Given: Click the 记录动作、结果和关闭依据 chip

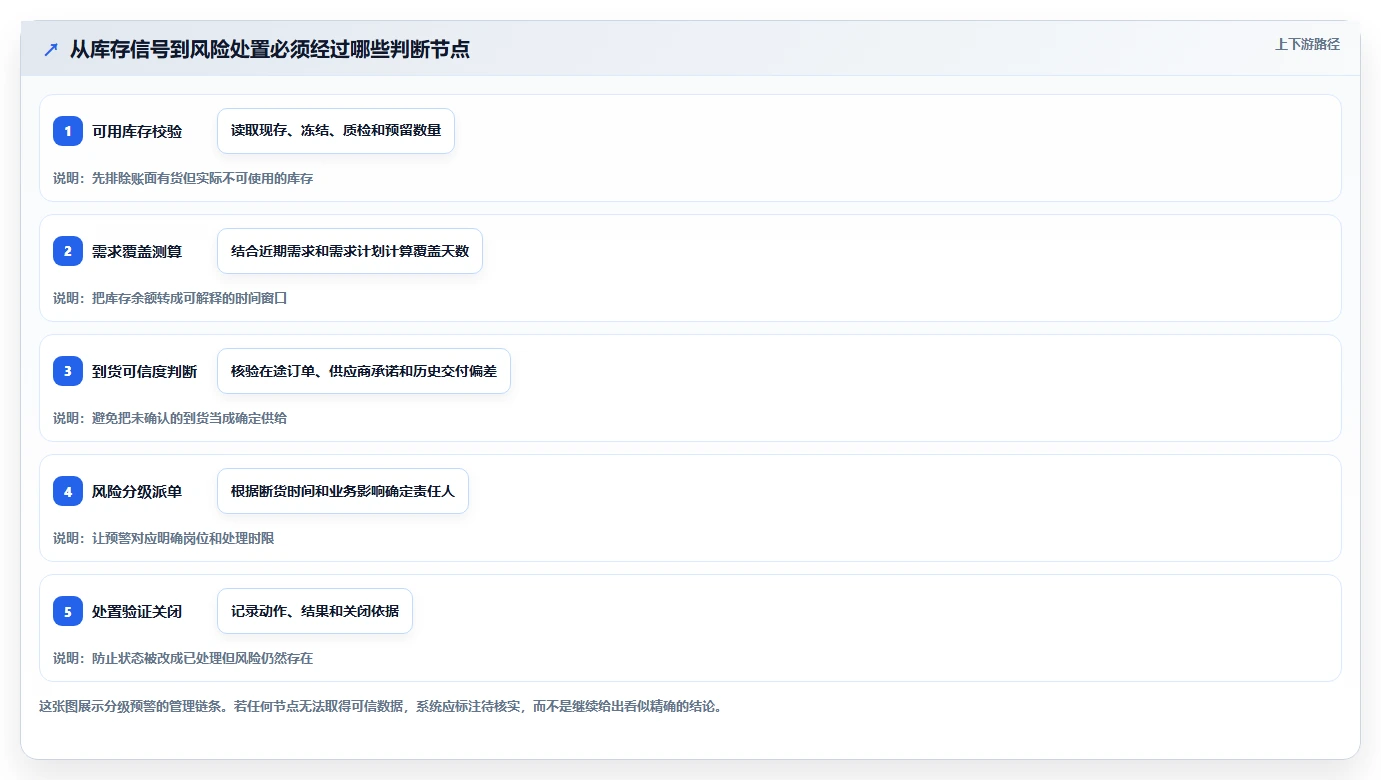Looking at the screenshot, I should tap(315, 611).
